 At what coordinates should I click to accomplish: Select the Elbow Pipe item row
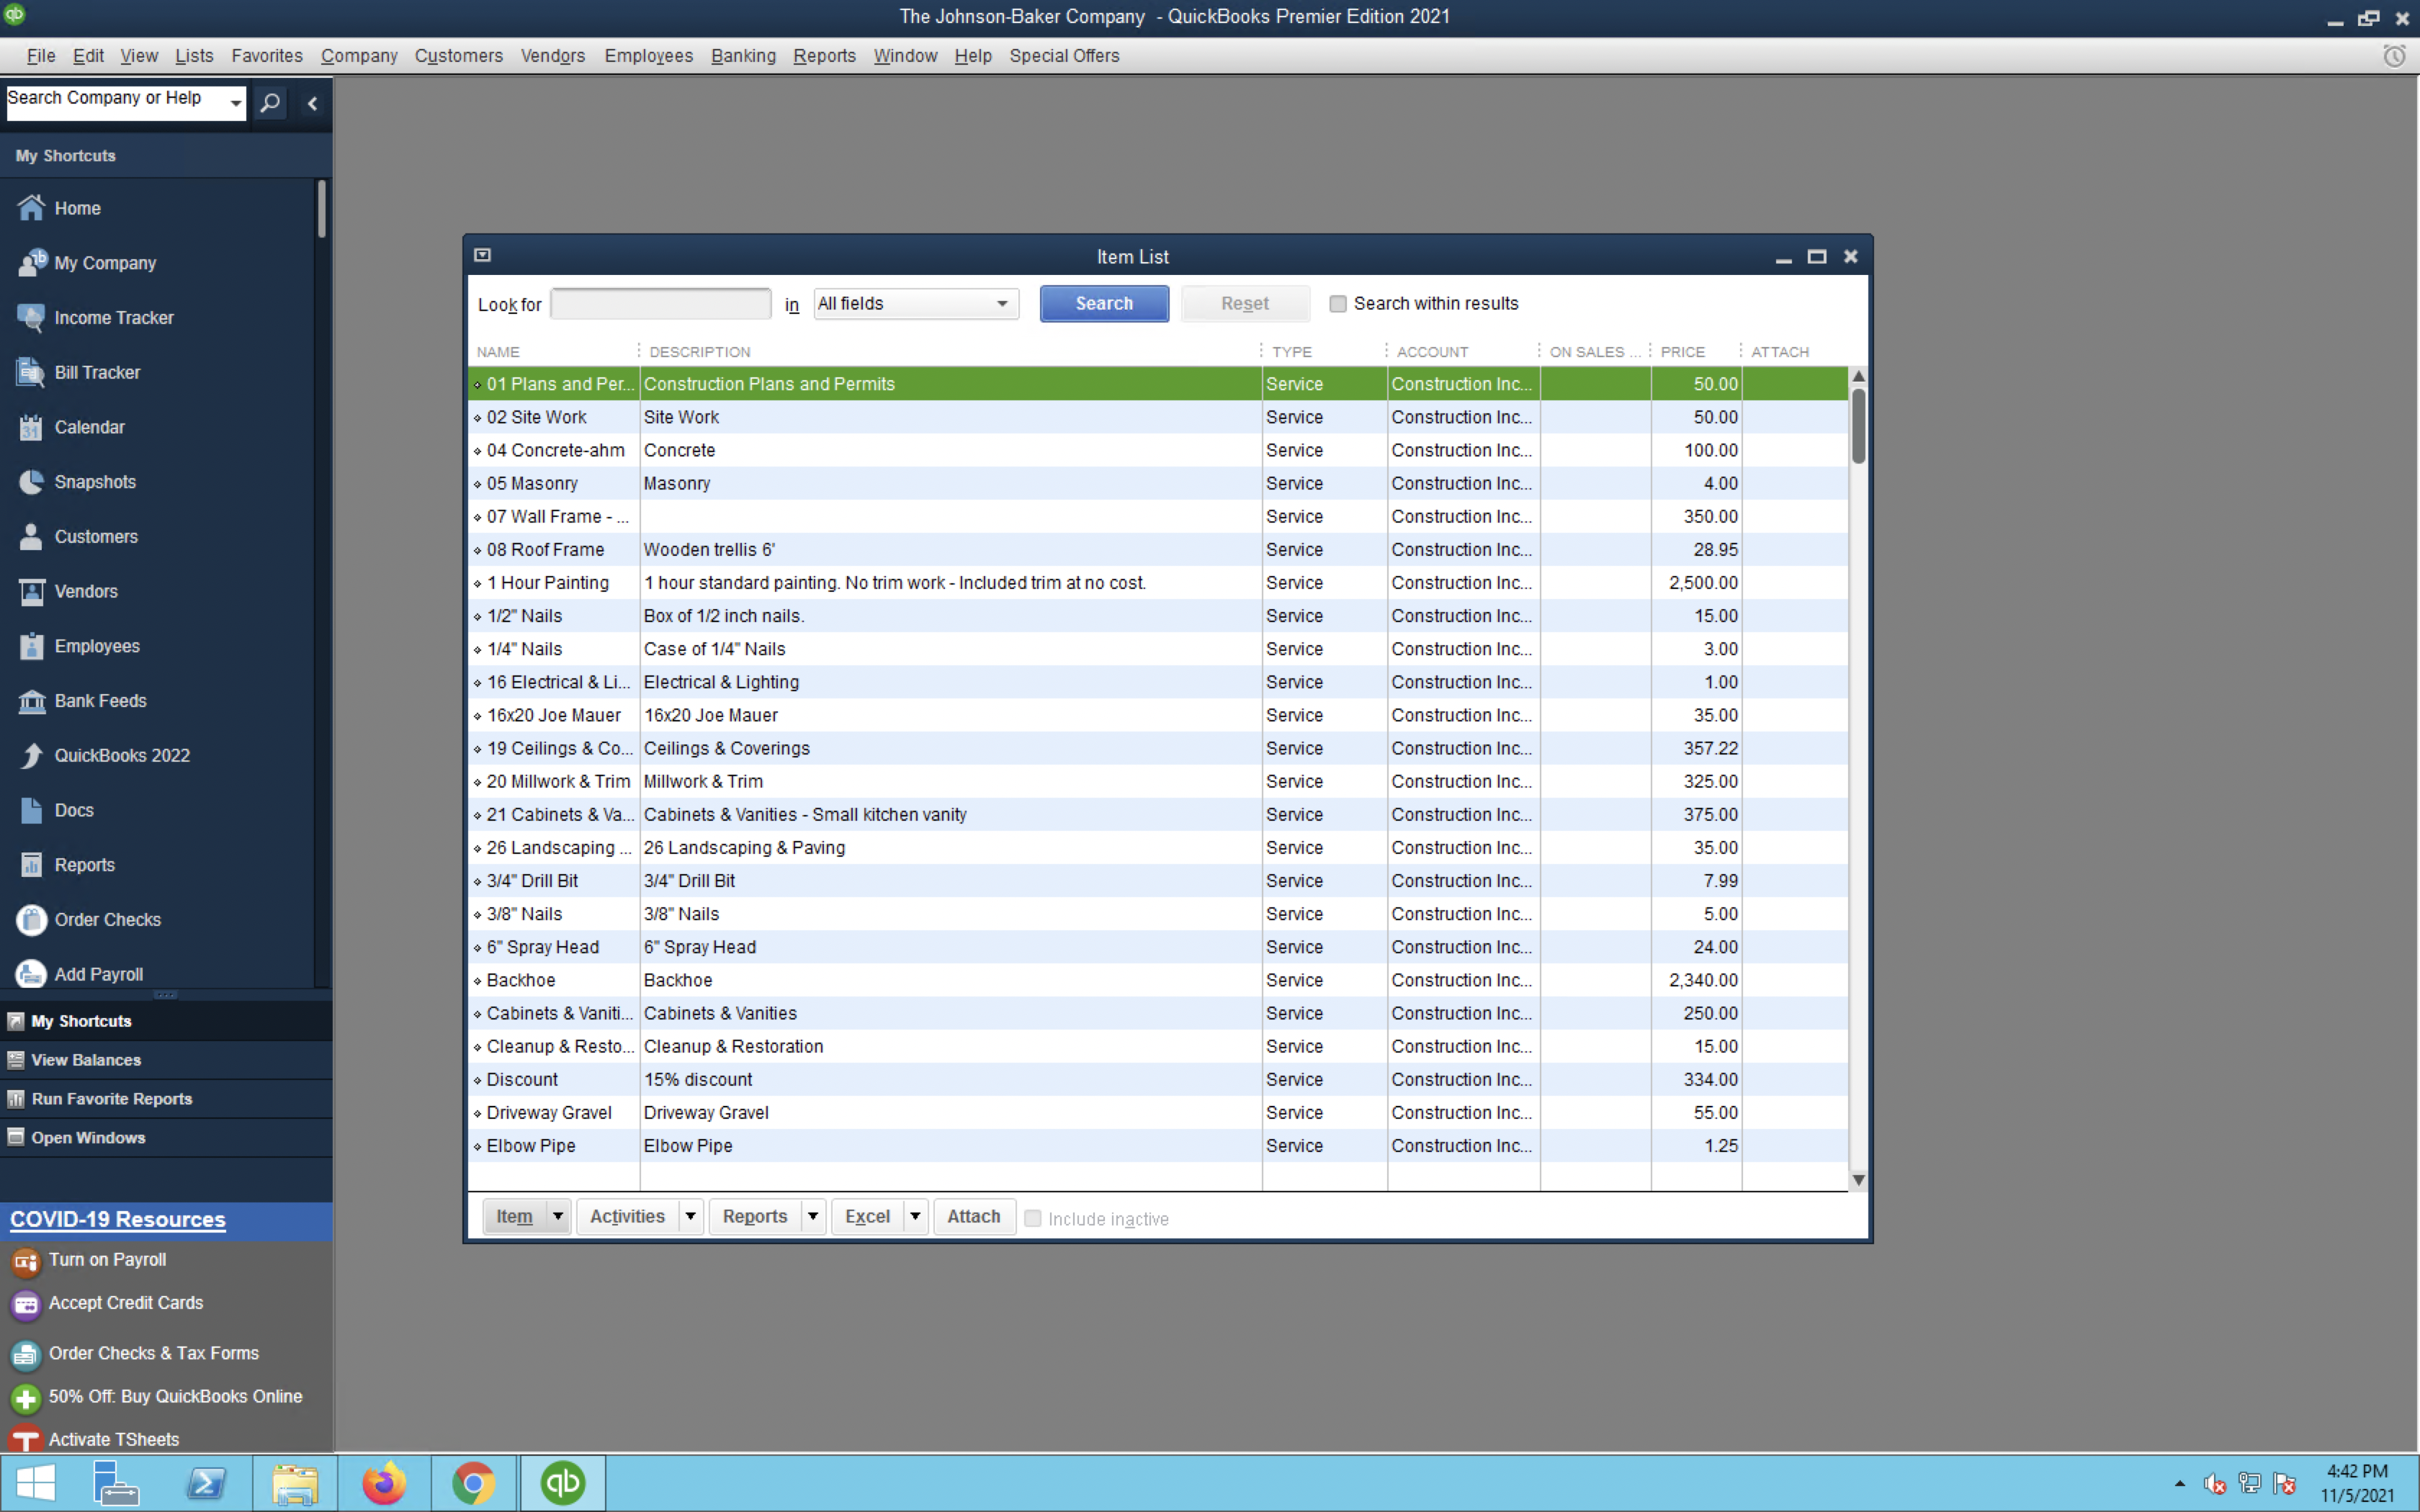1158,1146
